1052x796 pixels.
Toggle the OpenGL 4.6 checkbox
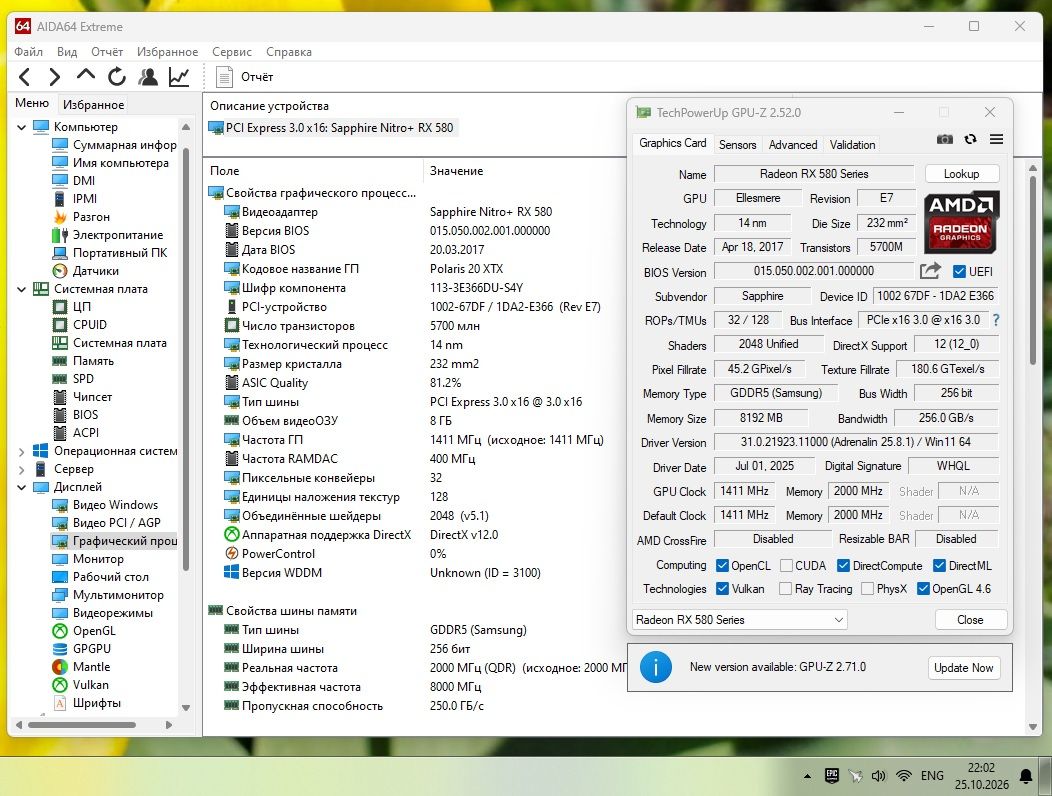(923, 589)
